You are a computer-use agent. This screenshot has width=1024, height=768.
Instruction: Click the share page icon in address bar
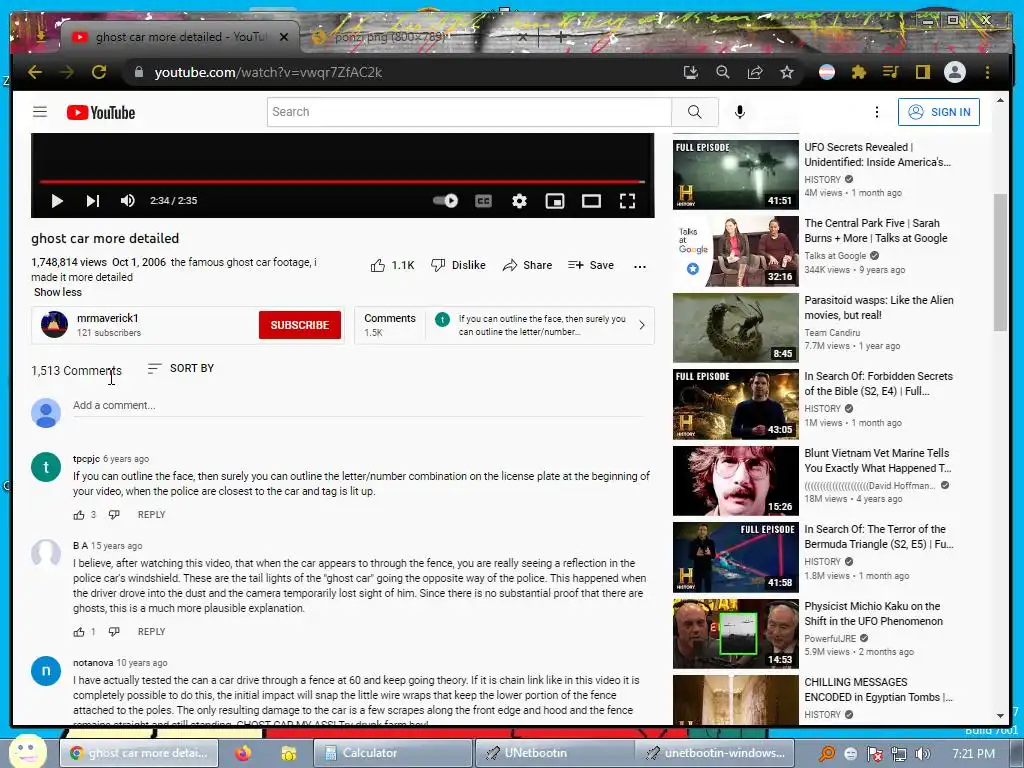(755, 72)
